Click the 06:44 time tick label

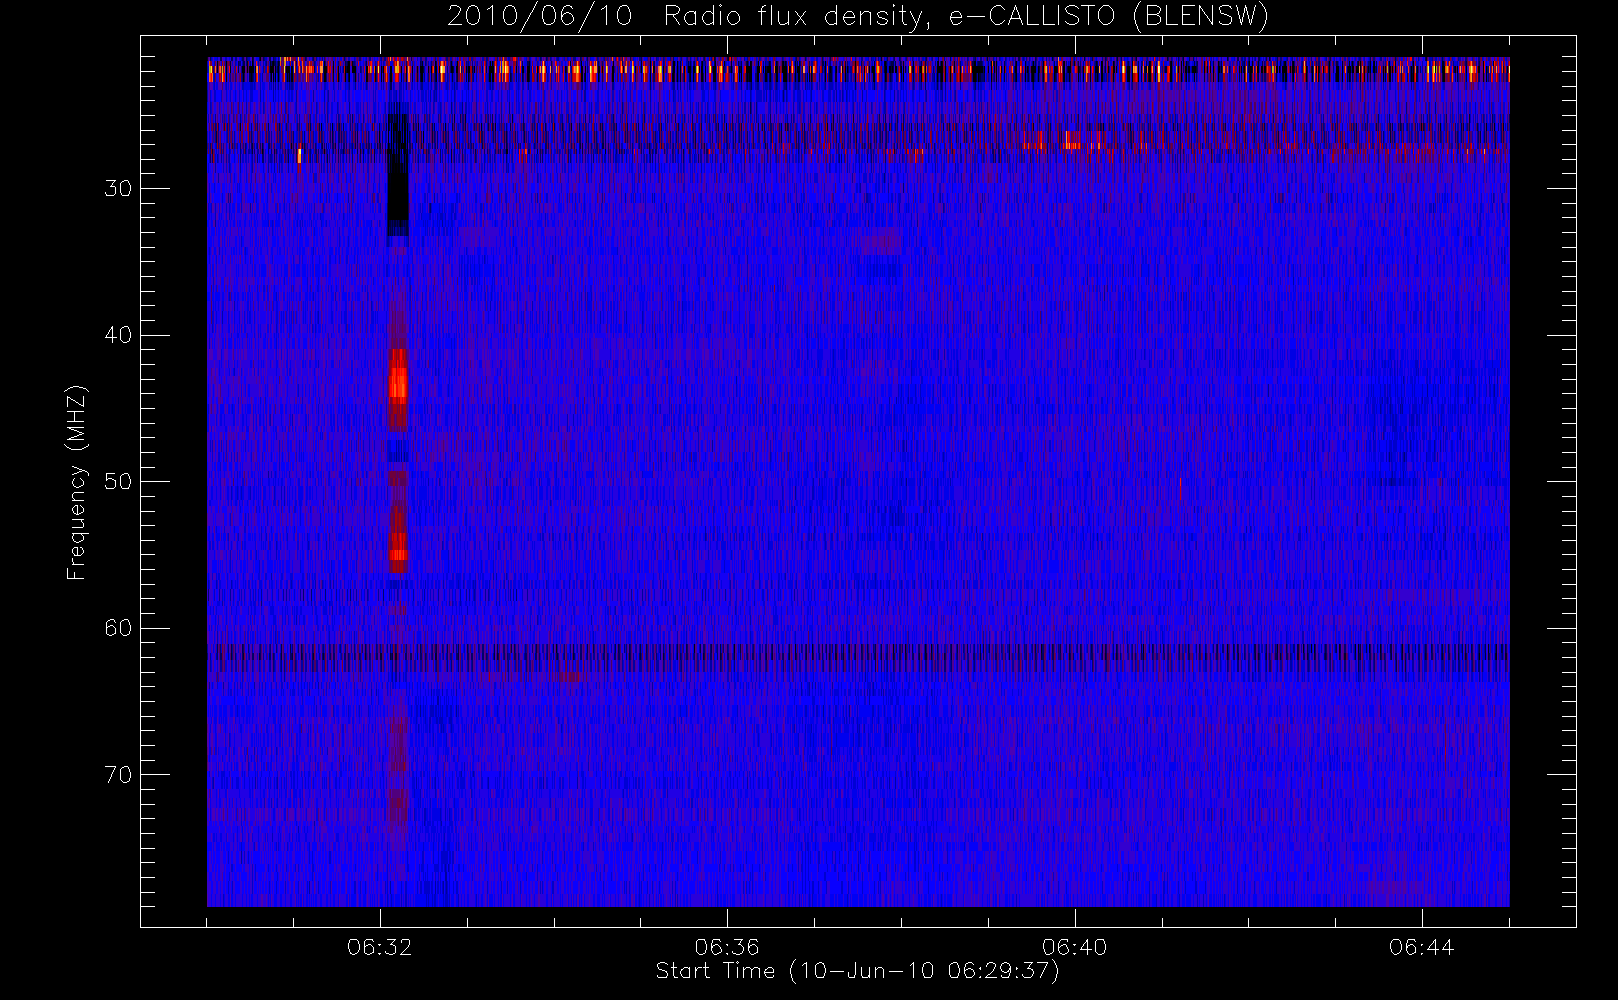click(1421, 947)
